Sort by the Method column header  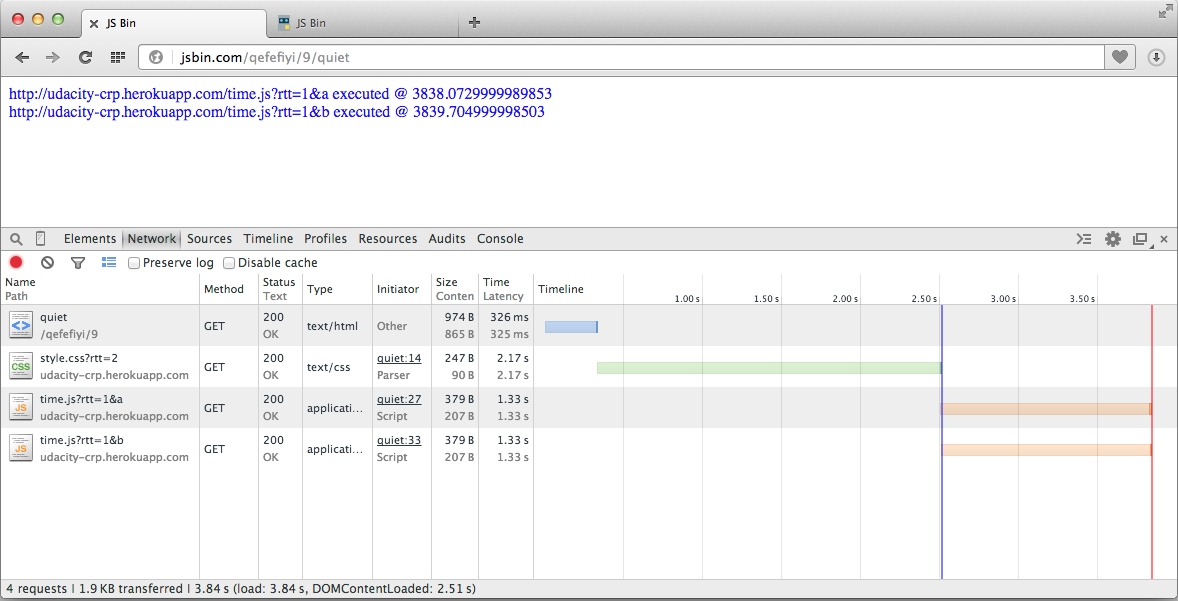(x=228, y=289)
